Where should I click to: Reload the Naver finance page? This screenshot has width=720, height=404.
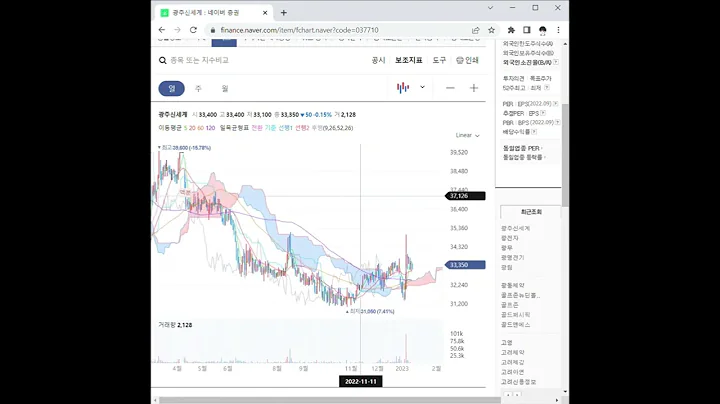click(x=193, y=30)
